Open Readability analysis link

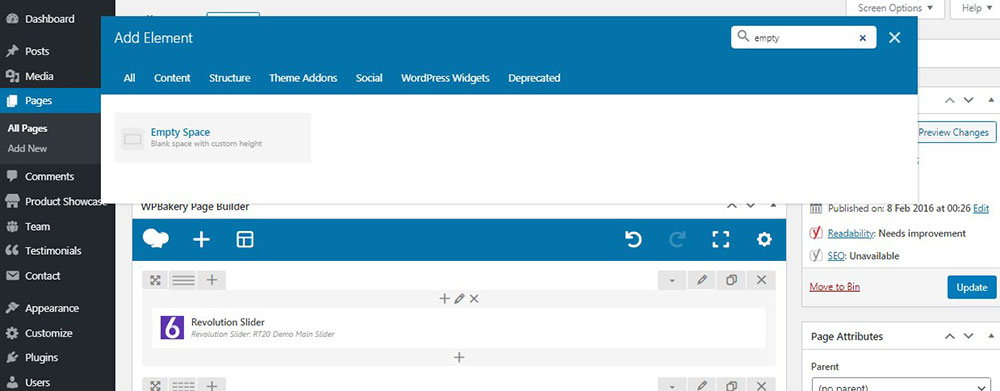[x=850, y=233]
